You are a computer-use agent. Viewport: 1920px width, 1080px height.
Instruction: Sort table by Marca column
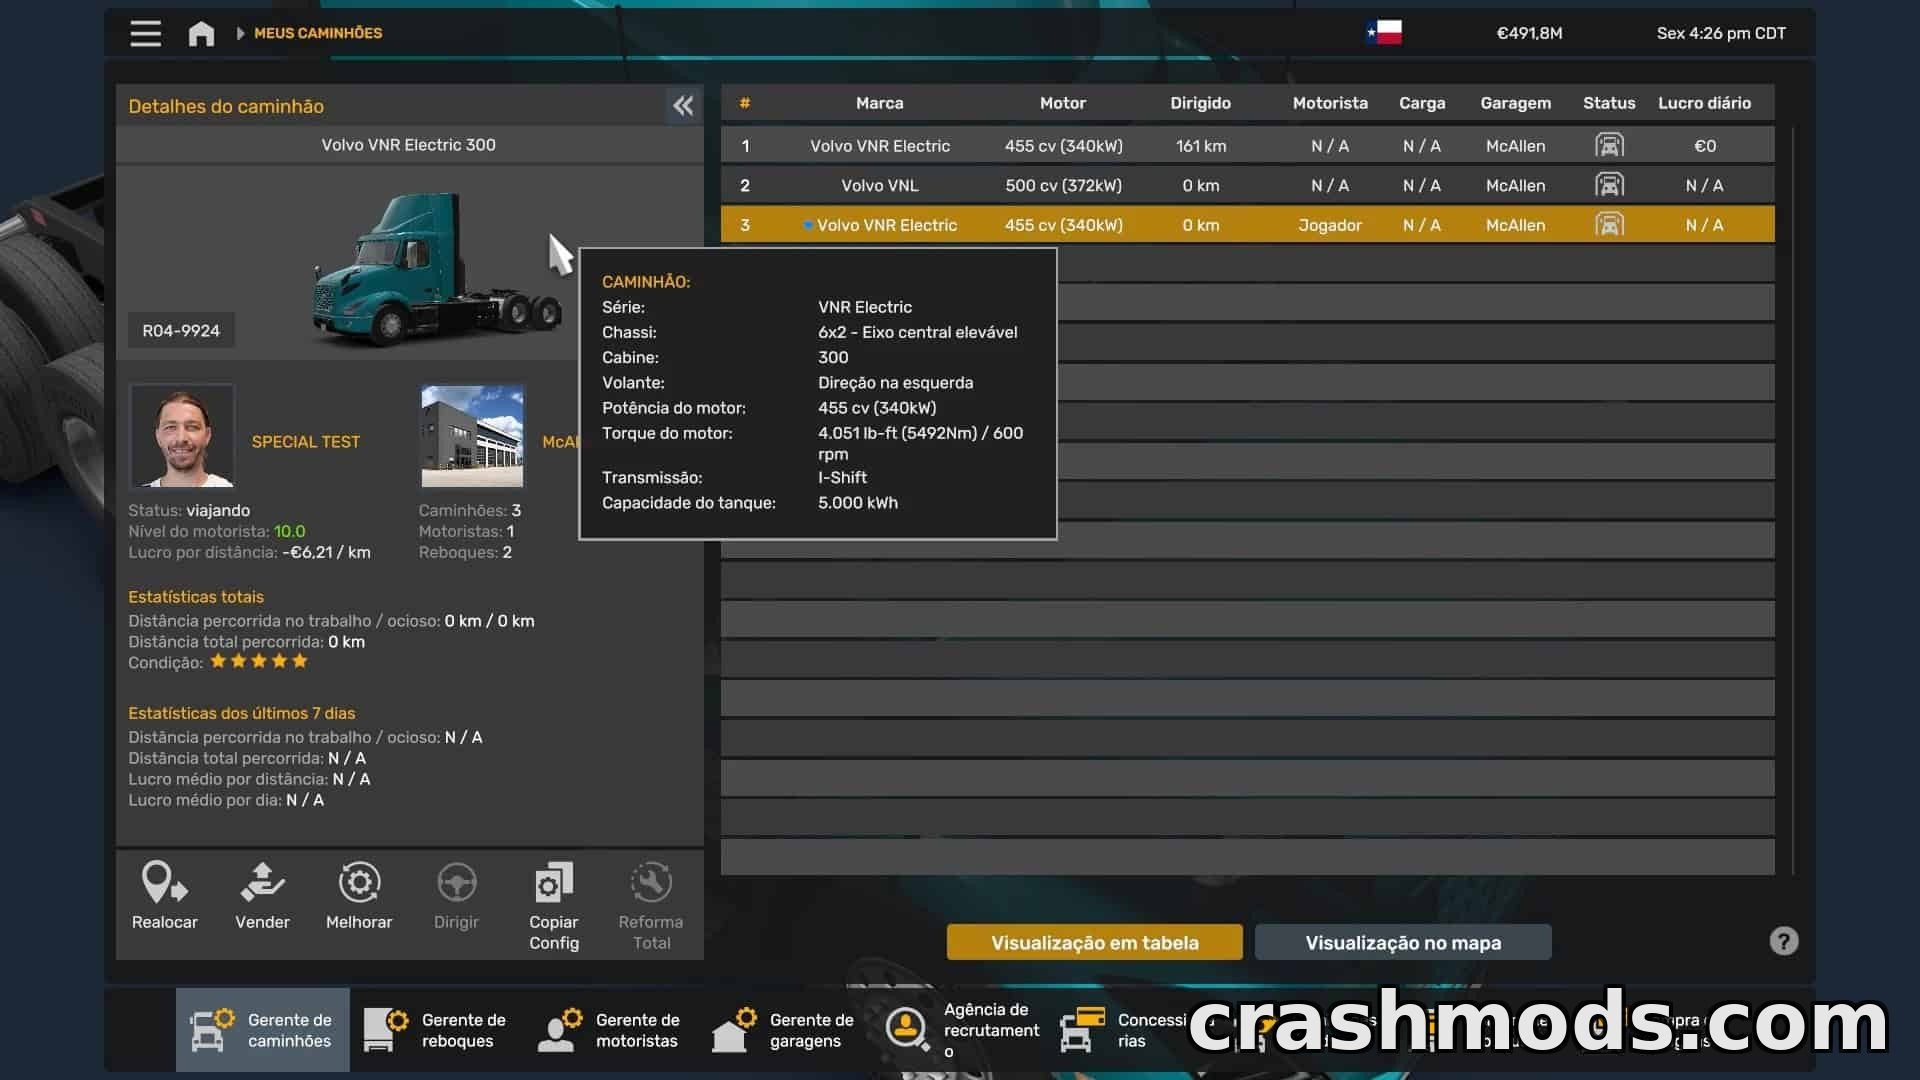pyautogui.click(x=879, y=103)
